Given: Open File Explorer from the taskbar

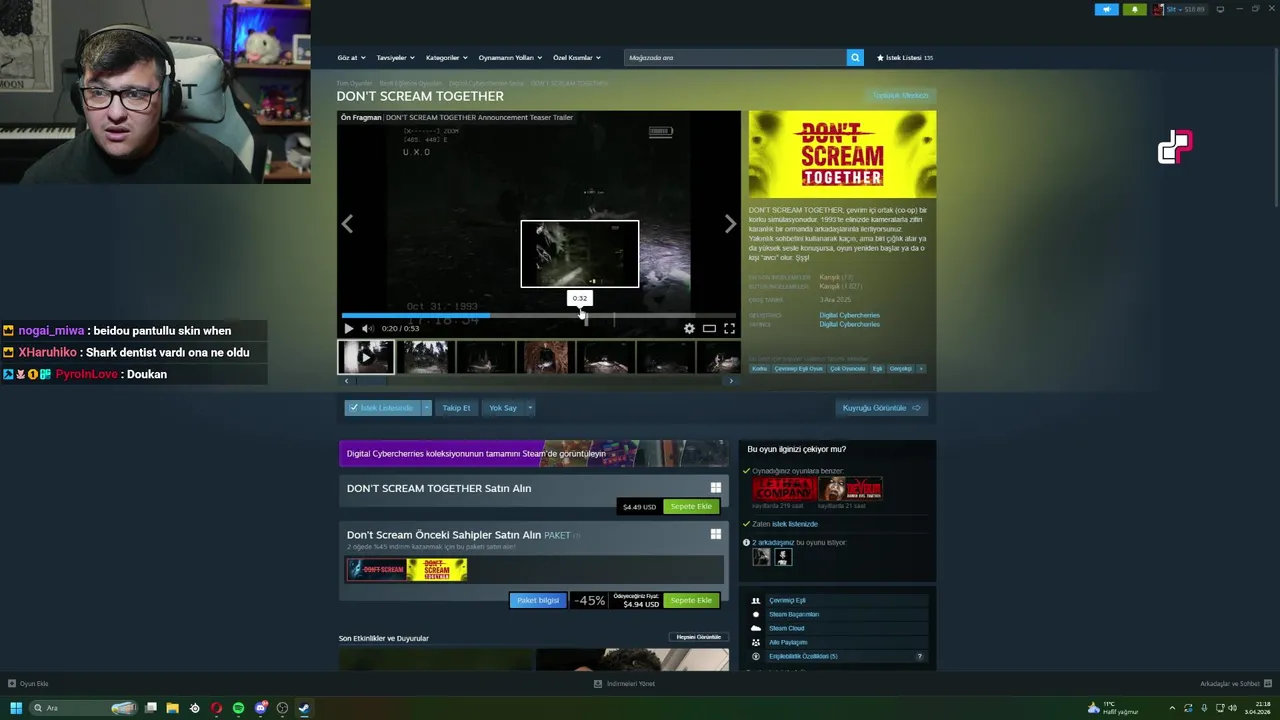Looking at the screenshot, I should point(172,708).
